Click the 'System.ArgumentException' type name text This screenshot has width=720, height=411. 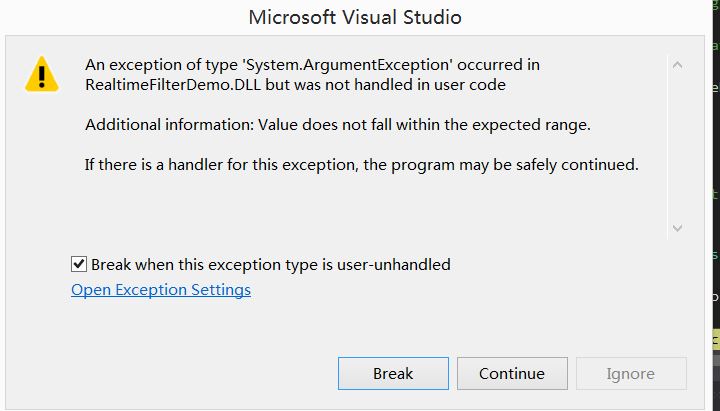[348, 65]
